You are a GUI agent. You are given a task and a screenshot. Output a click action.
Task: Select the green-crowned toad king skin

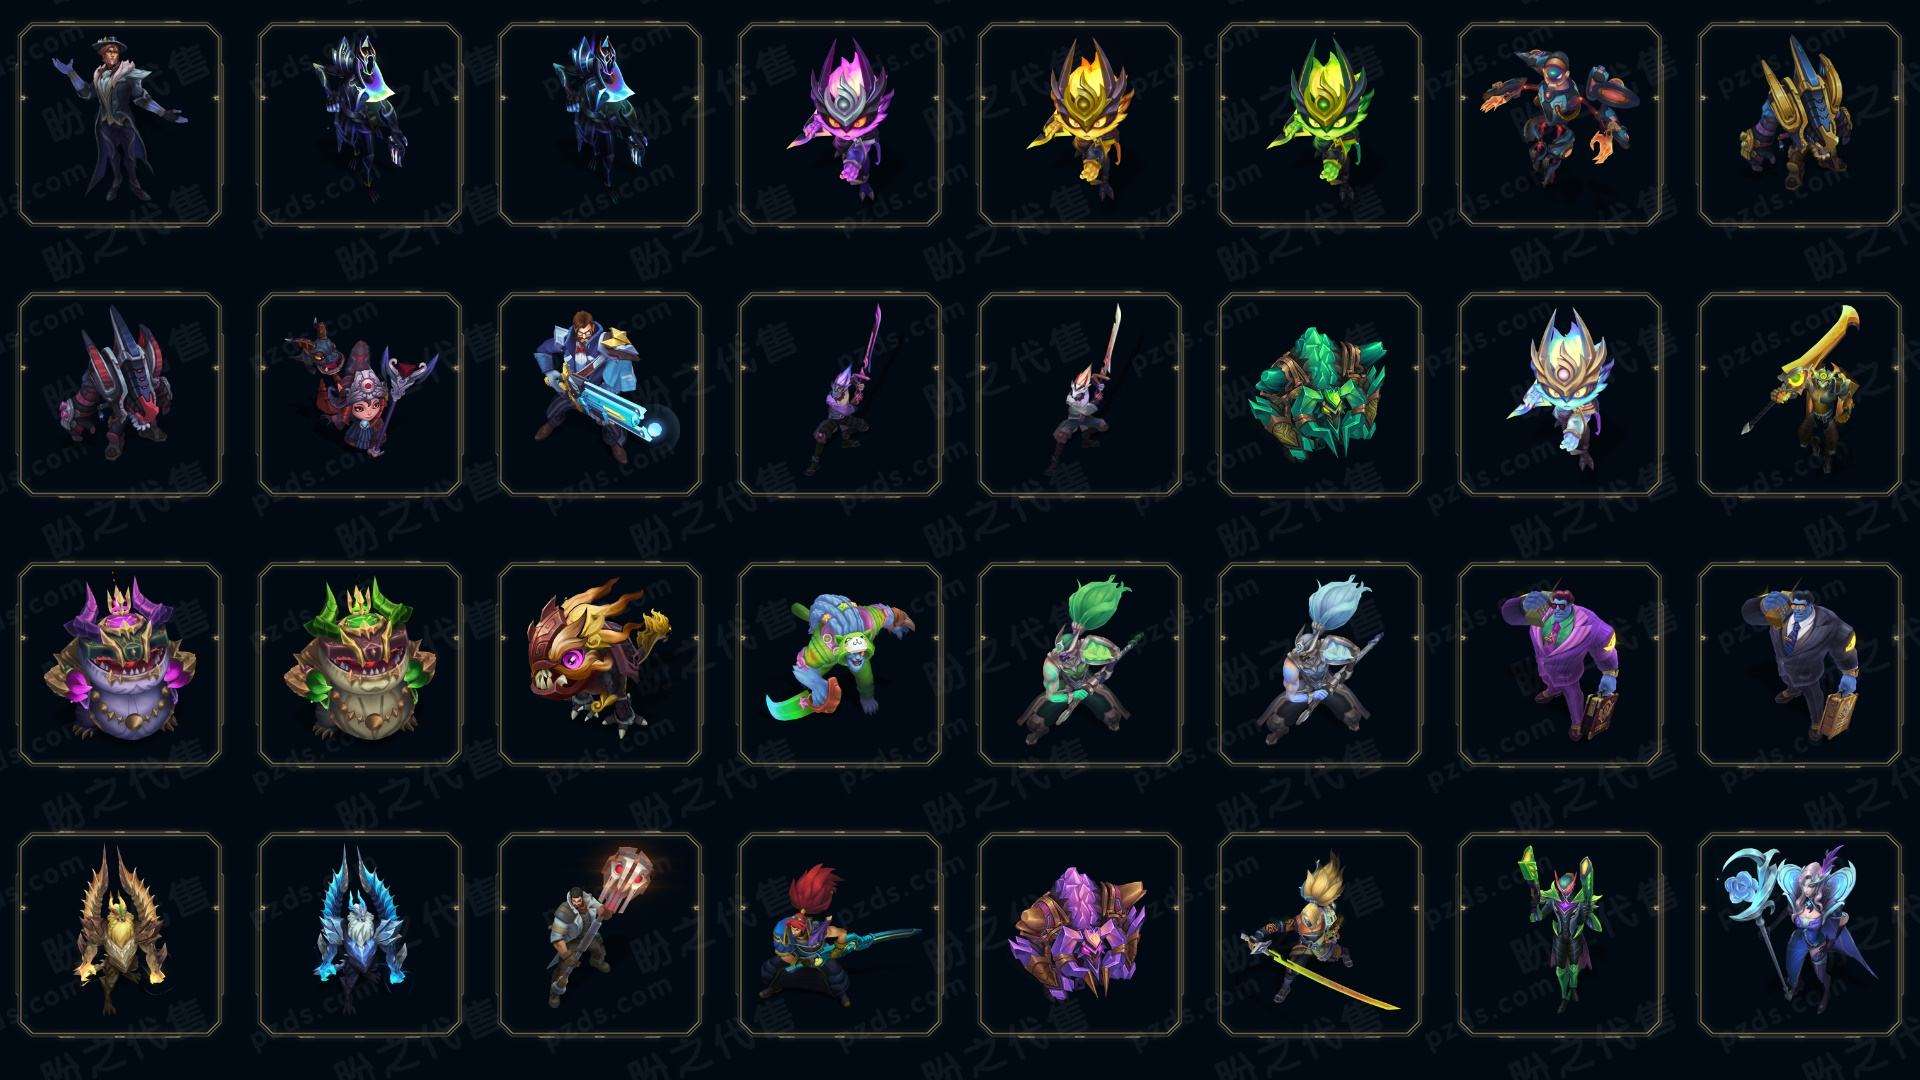coord(360,664)
